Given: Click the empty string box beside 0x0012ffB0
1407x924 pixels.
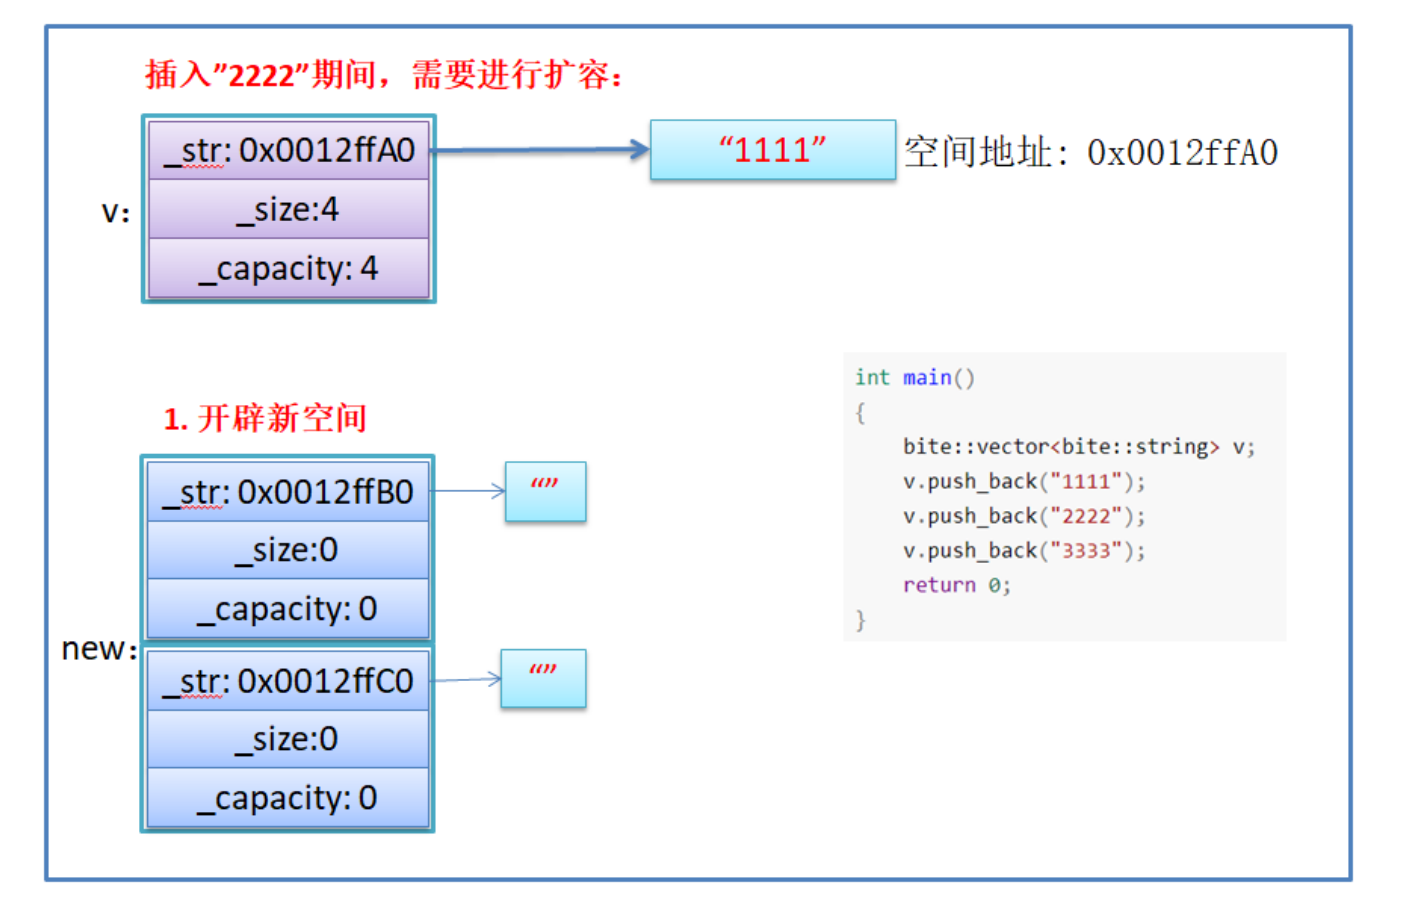Looking at the screenshot, I should pyautogui.click(x=545, y=491).
